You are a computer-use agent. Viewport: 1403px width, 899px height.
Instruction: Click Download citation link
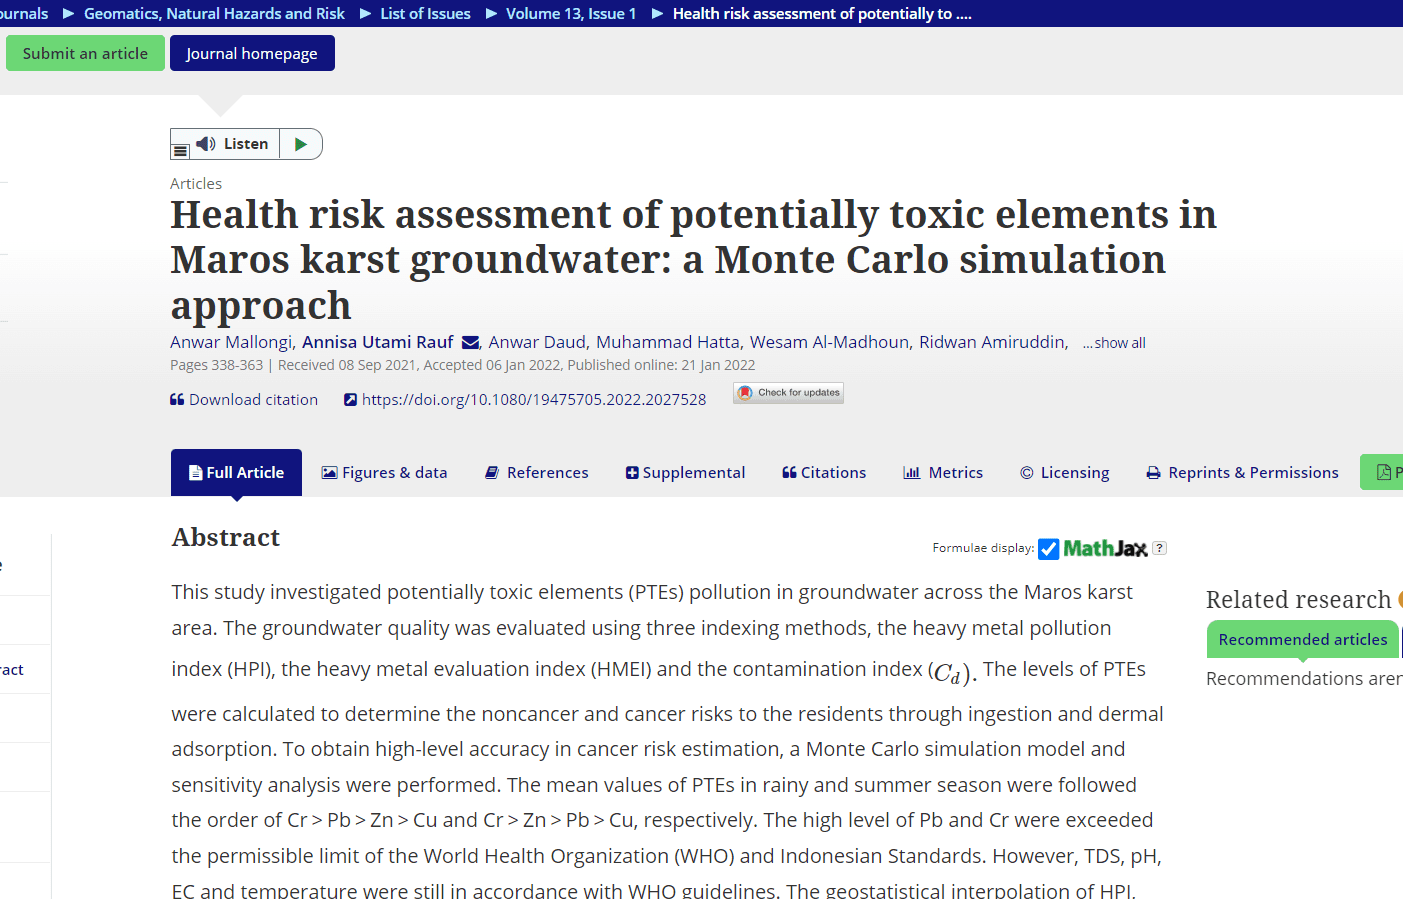pyautogui.click(x=244, y=400)
